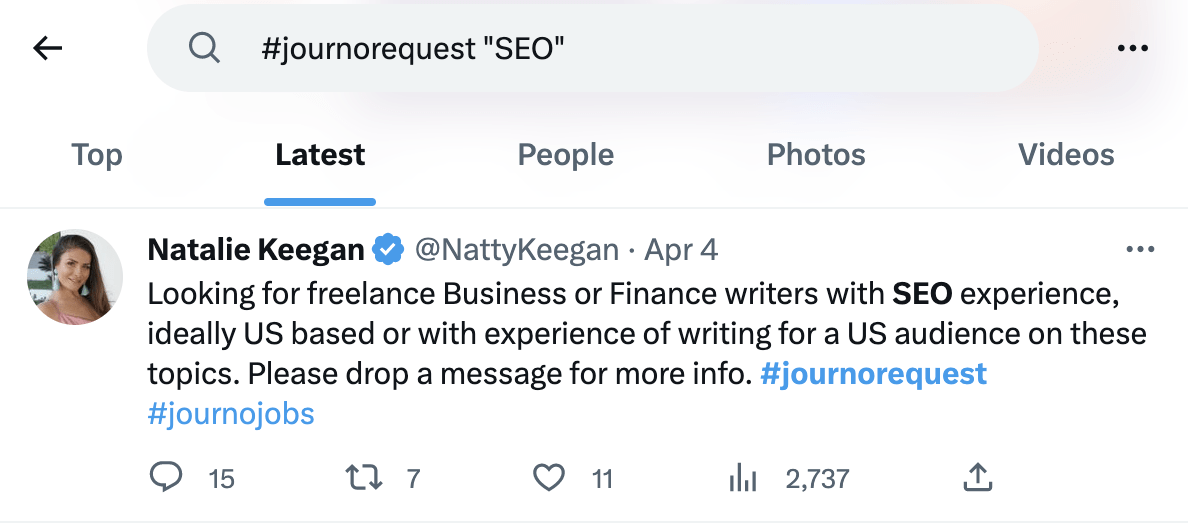Click the Apr 4 tweet timestamp
The width and height of the screenshot is (1188, 524).
point(681,249)
